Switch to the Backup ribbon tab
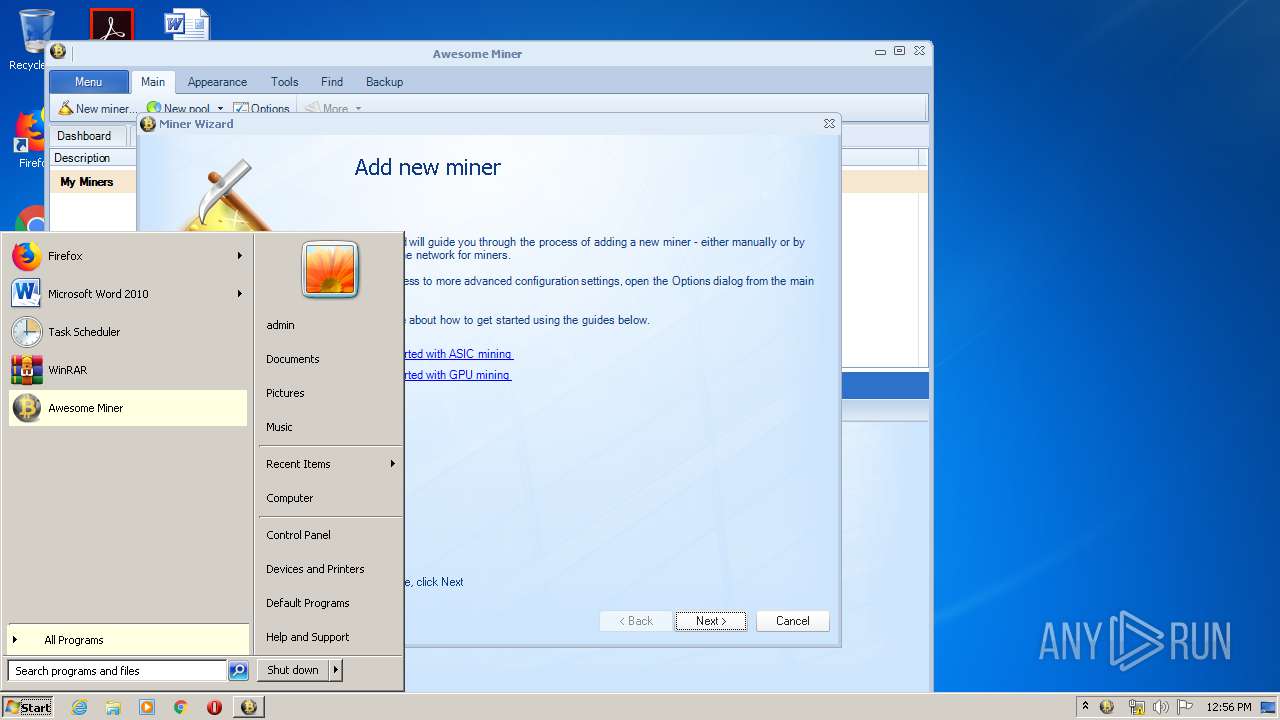 (x=385, y=82)
